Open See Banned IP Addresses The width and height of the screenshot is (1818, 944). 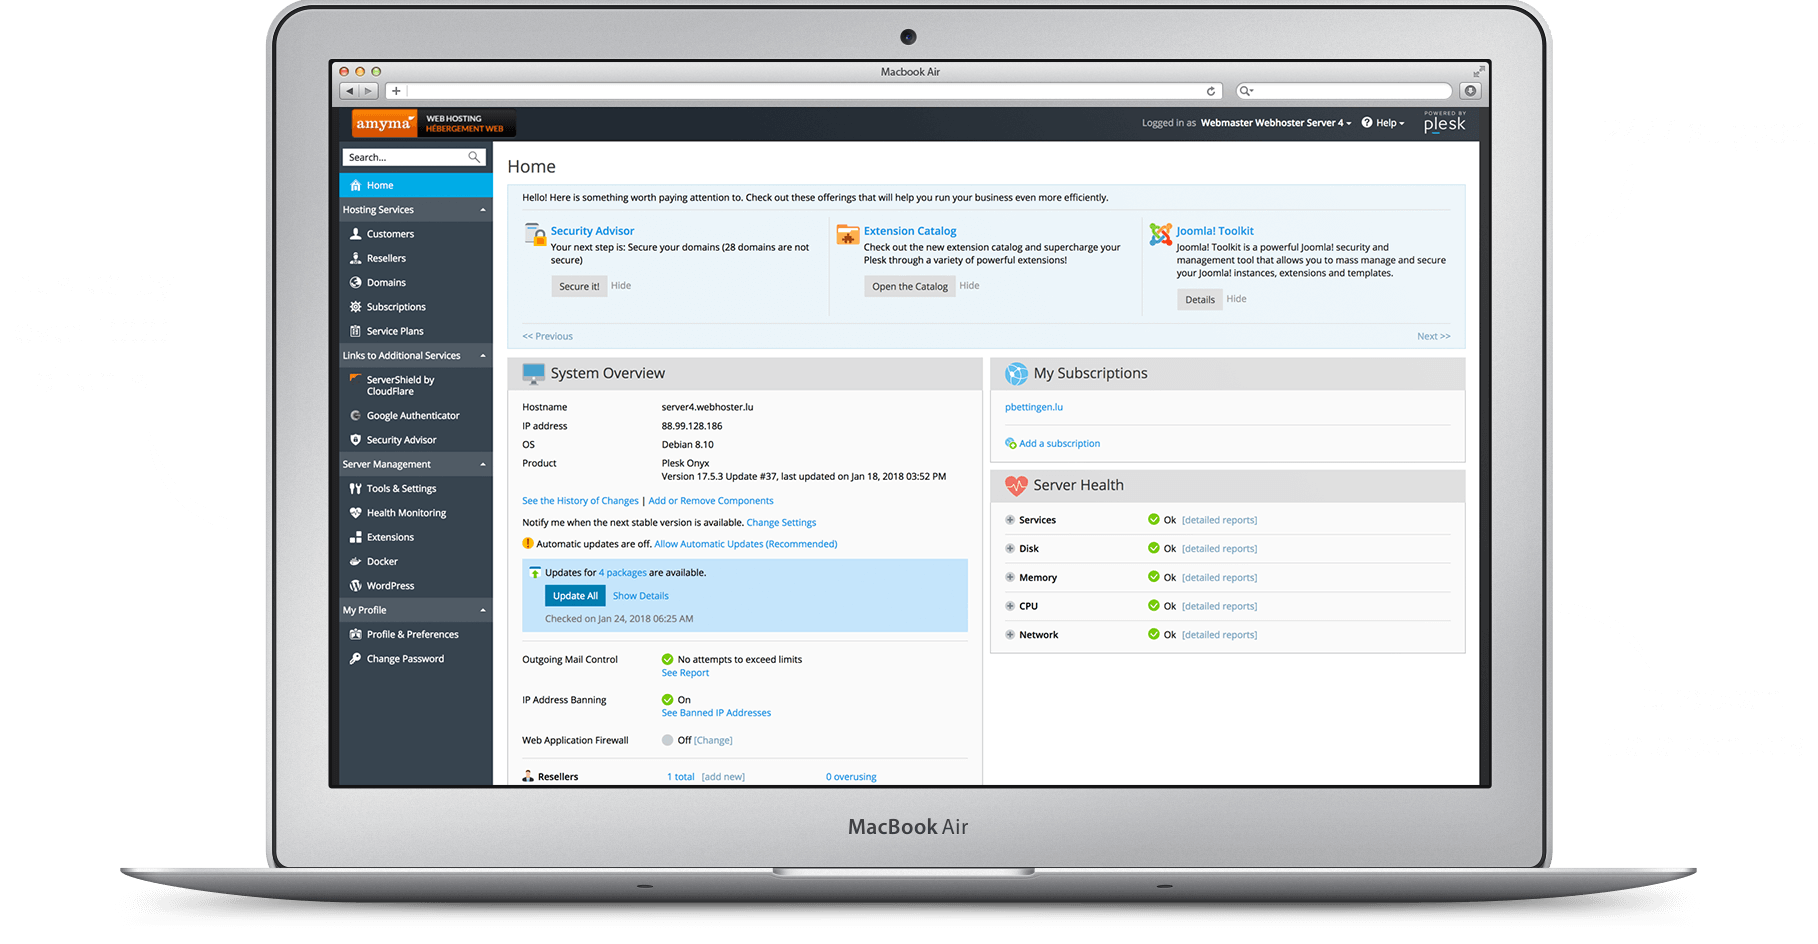(x=716, y=713)
